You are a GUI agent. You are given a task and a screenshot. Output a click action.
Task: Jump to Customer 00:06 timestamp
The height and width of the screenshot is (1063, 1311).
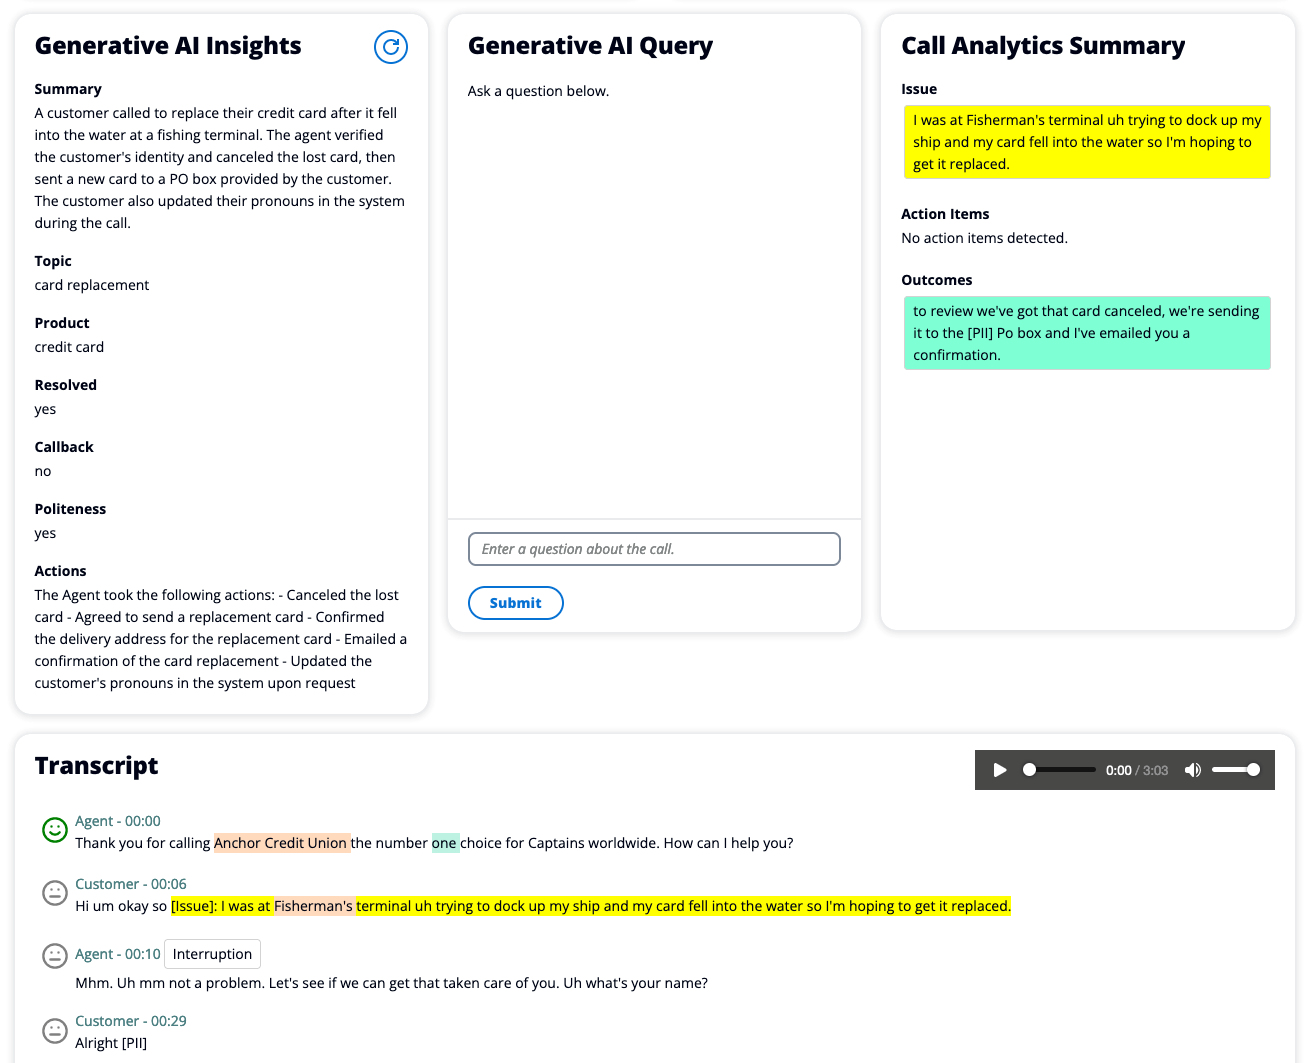[x=131, y=884]
